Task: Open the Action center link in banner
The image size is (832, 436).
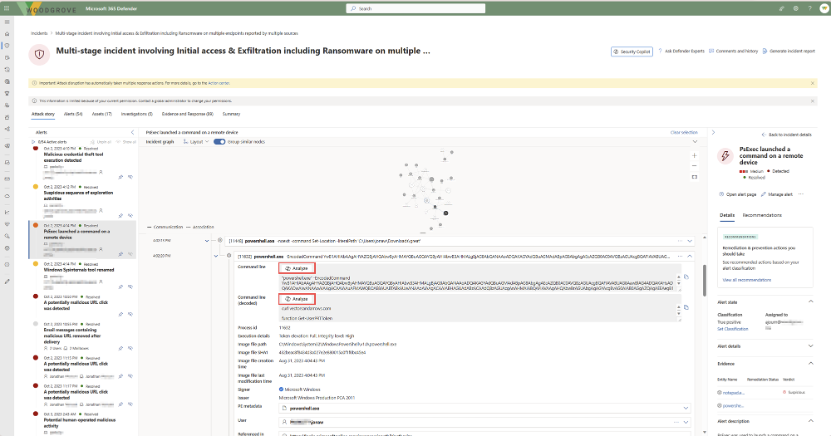Action: coord(219,83)
